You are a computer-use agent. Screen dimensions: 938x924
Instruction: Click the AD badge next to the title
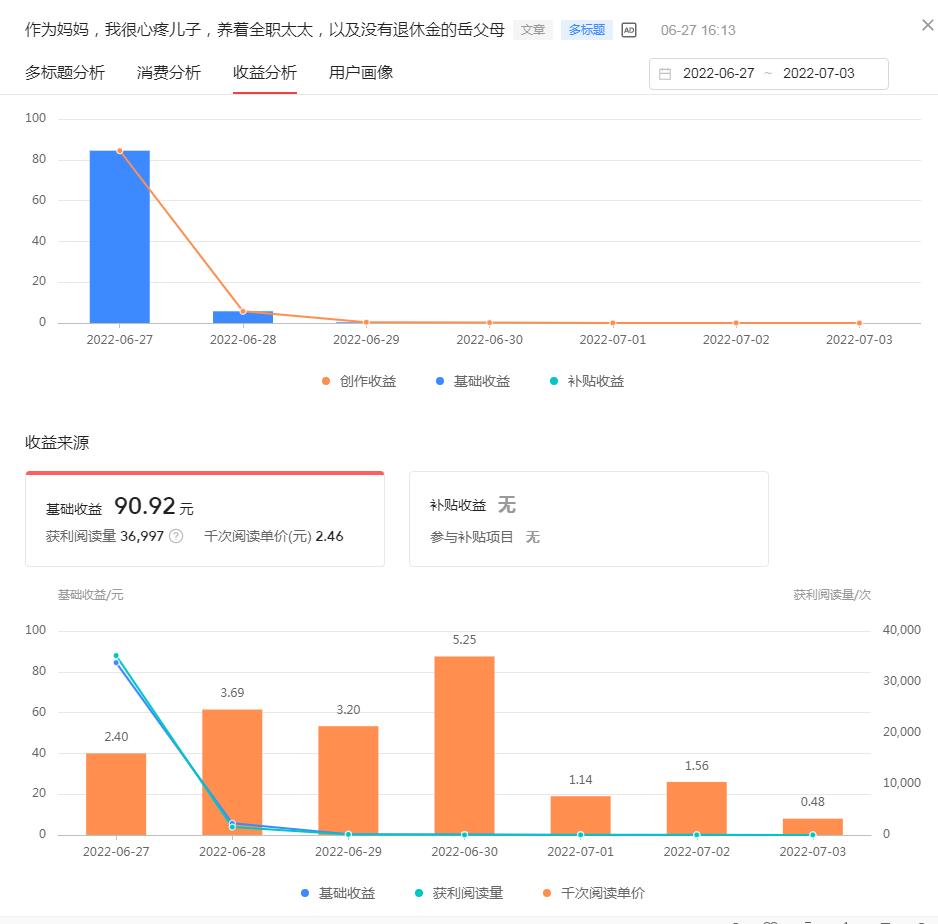tap(629, 29)
